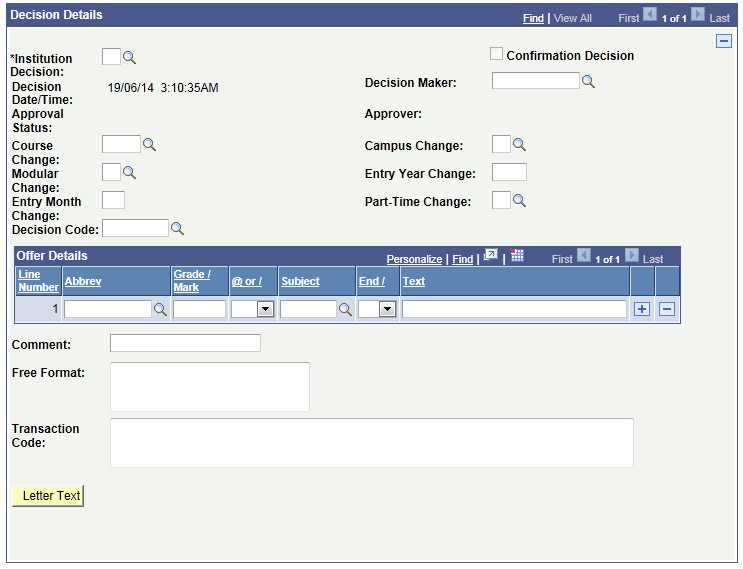The width and height of the screenshot is (743, 569).
Task: Go to previous Offer Details row arrow
Action: [x=583, y=256]
